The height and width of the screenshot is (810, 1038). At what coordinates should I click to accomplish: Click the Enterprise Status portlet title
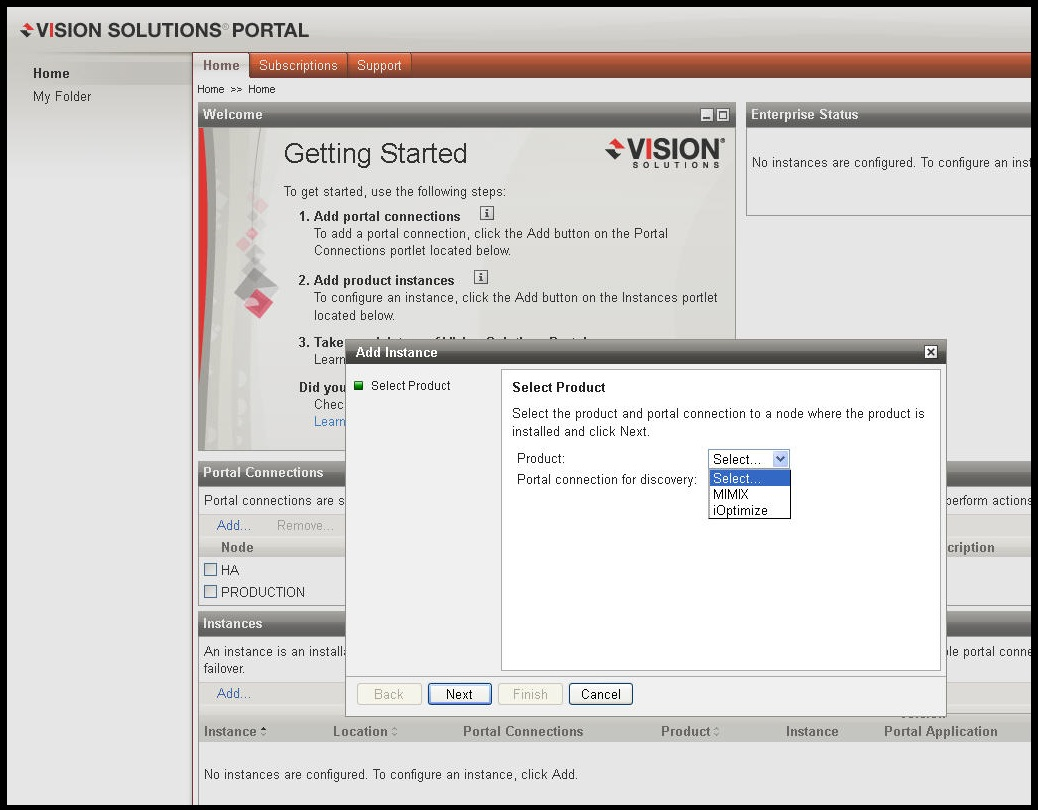(804, 114)
